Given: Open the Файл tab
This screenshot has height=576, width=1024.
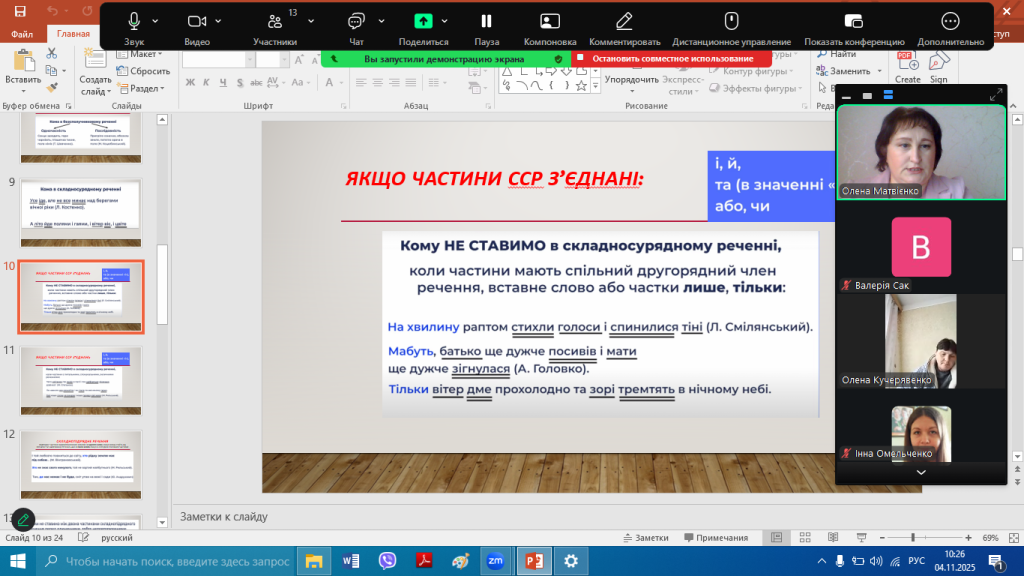Looking at the screenshot, I should pos(22,34).
